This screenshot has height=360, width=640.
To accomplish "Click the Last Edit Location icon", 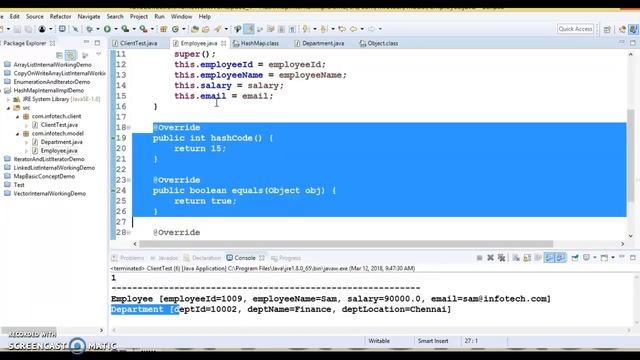I will coord(342,29).
